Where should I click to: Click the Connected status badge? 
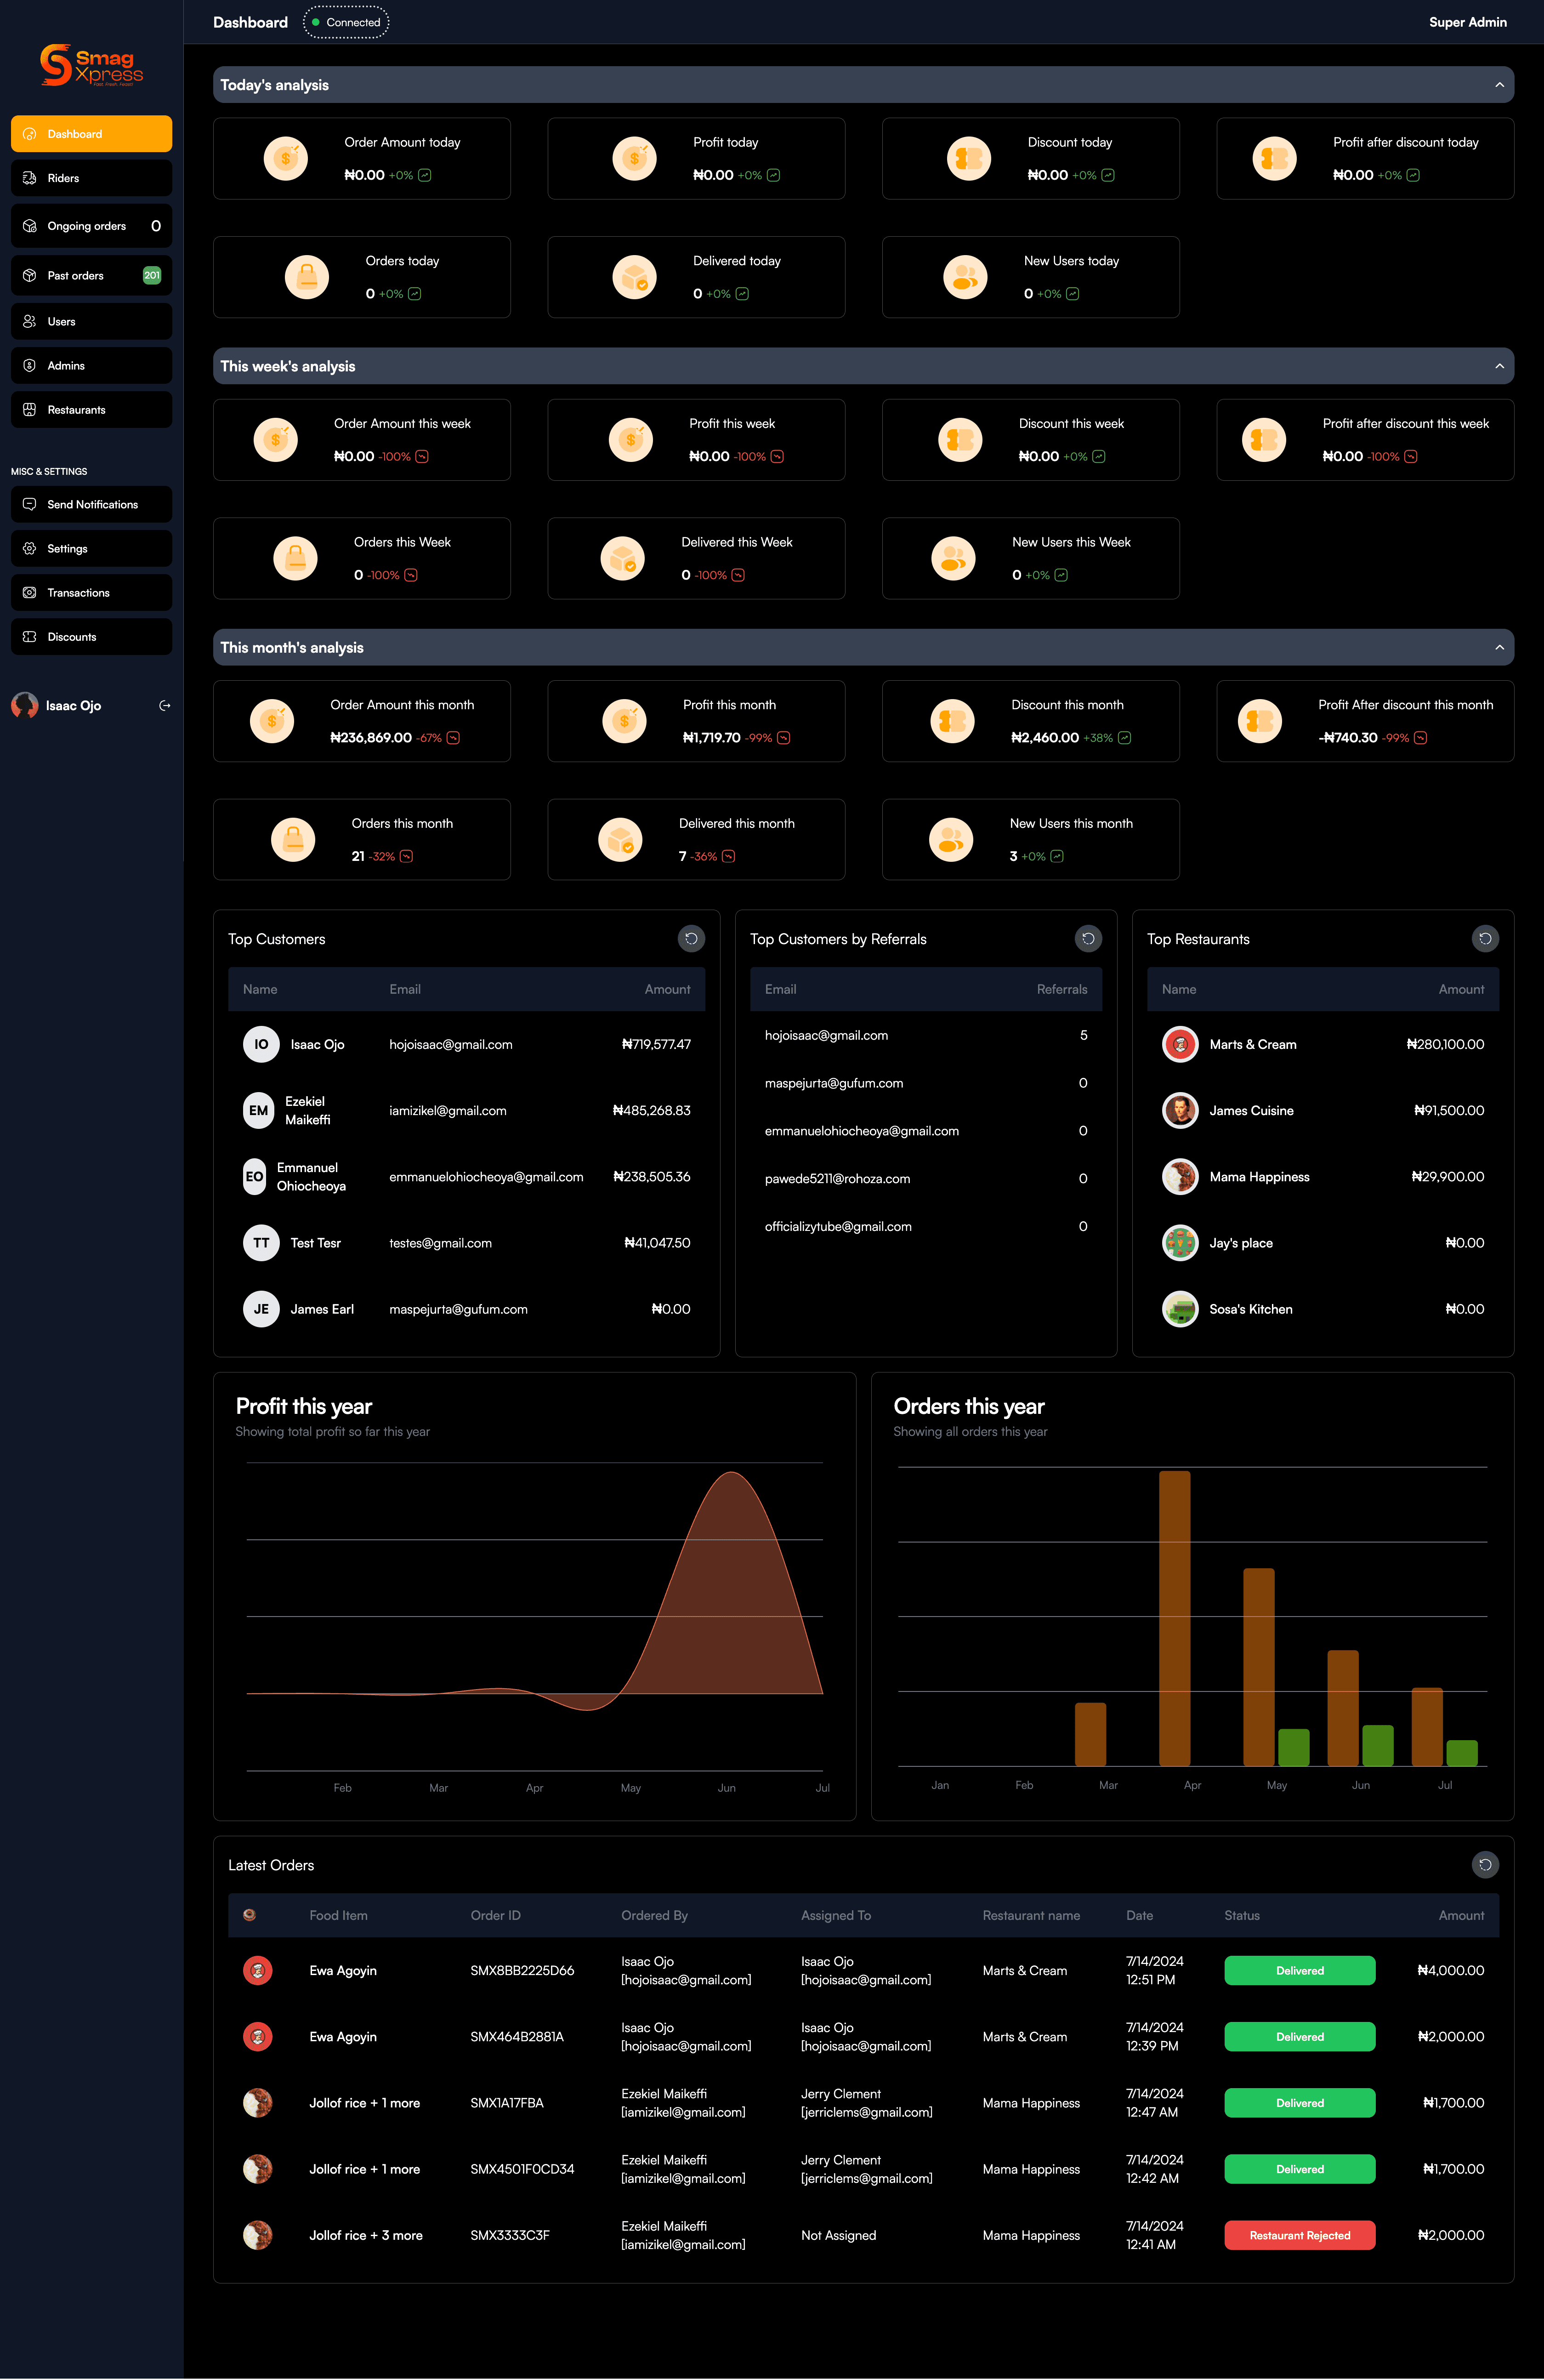pos(346,22)
